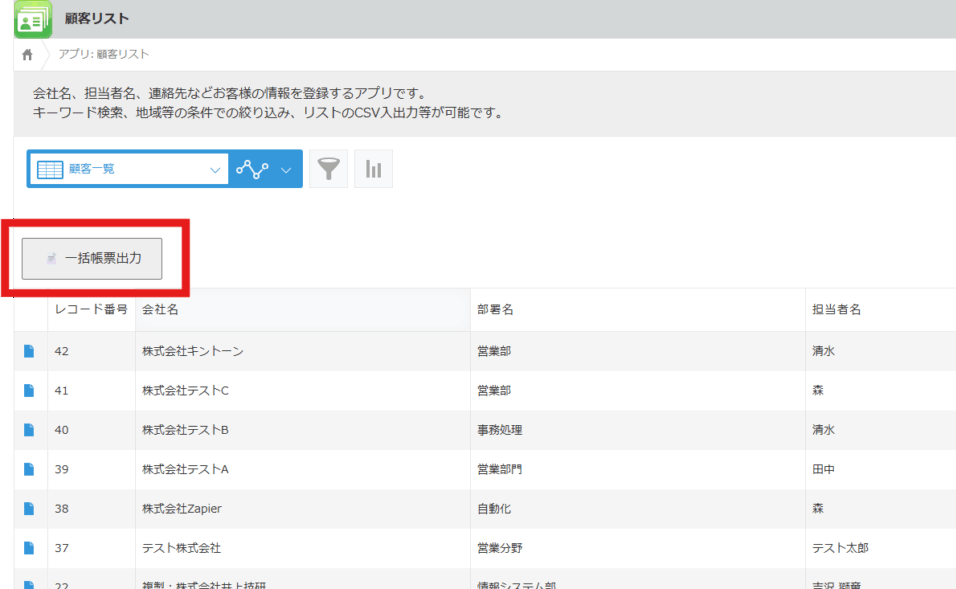Open record 40 detail page icon
The image size is (956, 589).
pyautogui.click(x=29, y=430)
